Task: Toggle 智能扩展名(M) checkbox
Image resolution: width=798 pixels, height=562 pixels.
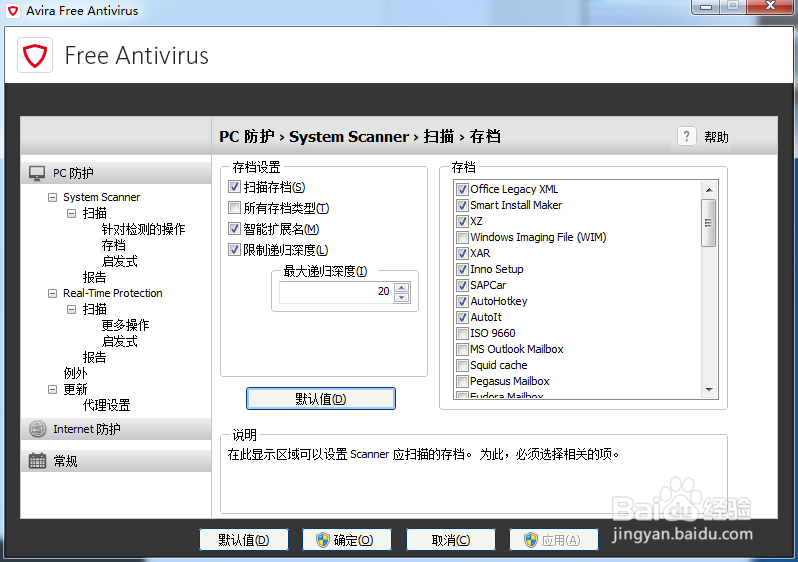Action: 234,229
